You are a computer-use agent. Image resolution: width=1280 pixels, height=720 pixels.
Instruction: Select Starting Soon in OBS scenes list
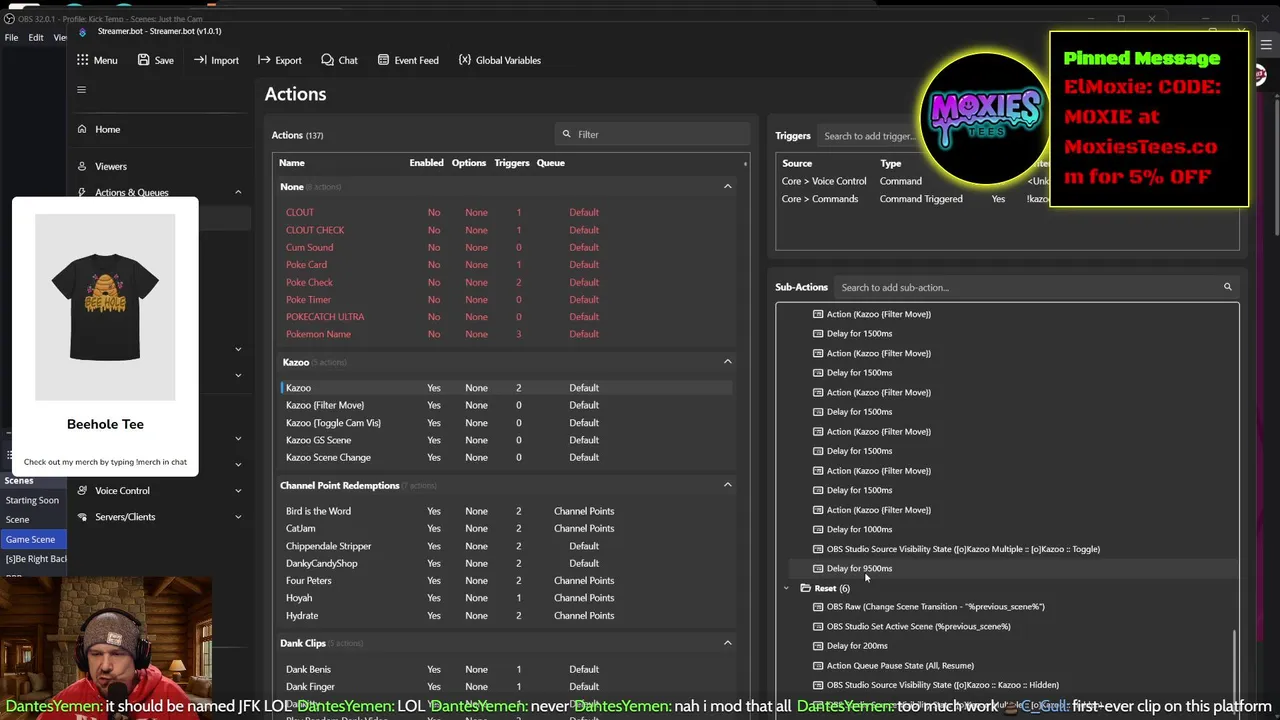point(33,500)
